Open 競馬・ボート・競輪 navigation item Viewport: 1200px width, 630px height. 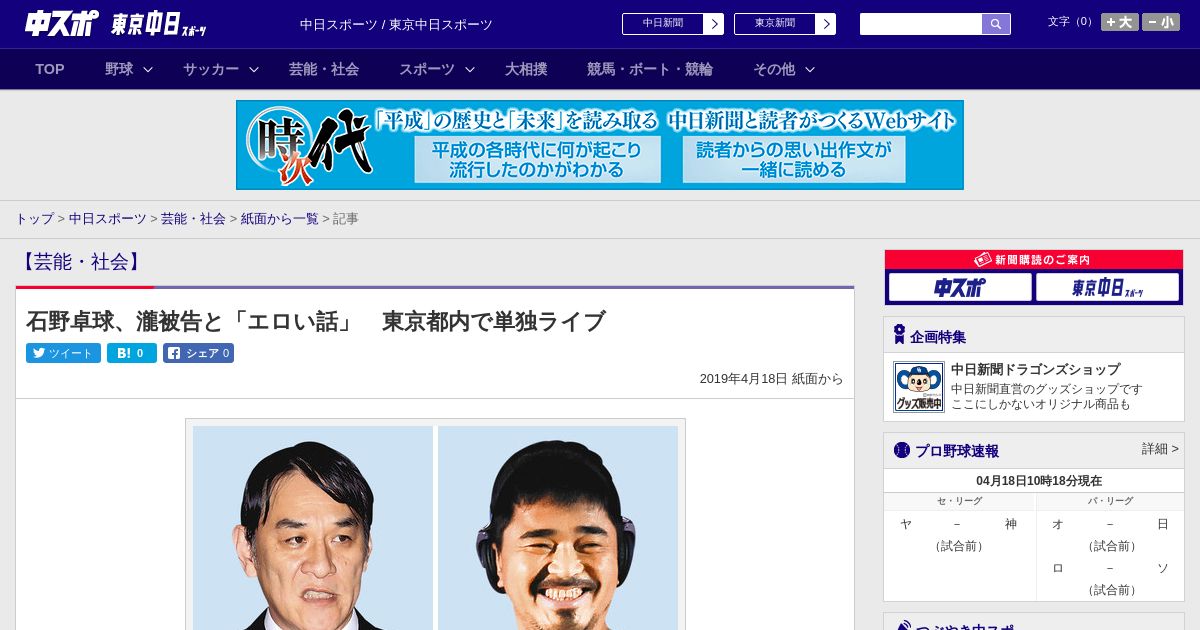(650, 69)
